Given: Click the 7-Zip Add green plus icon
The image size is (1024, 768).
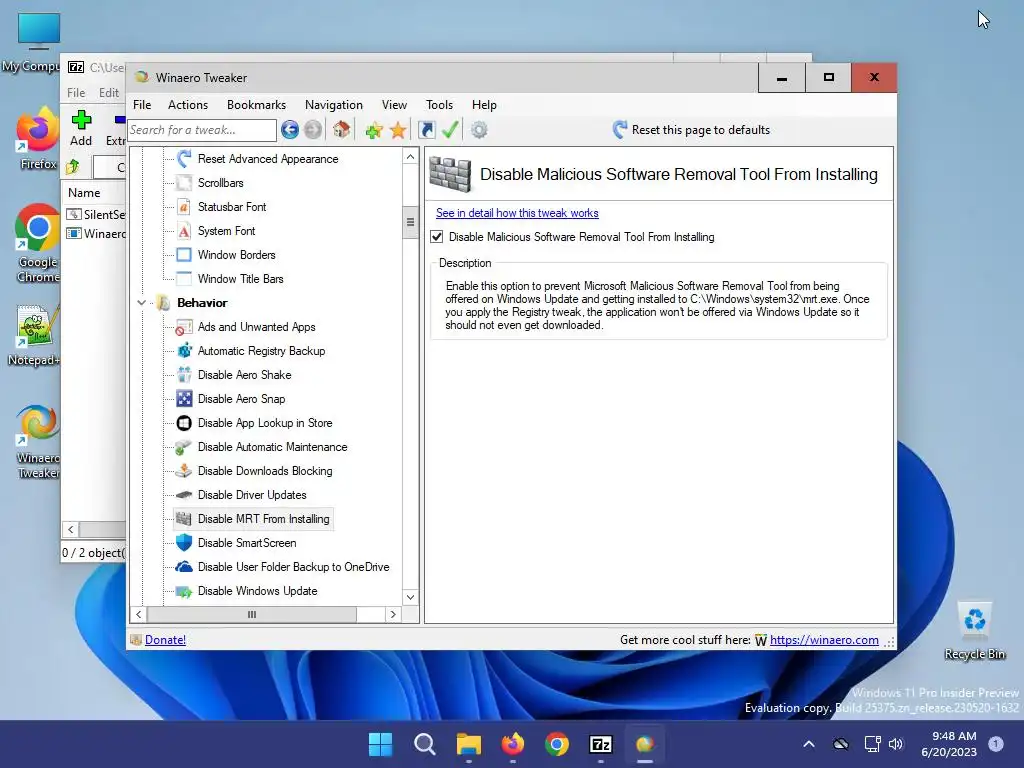Looking at the screenshot, I should click(x=81, y=120).
